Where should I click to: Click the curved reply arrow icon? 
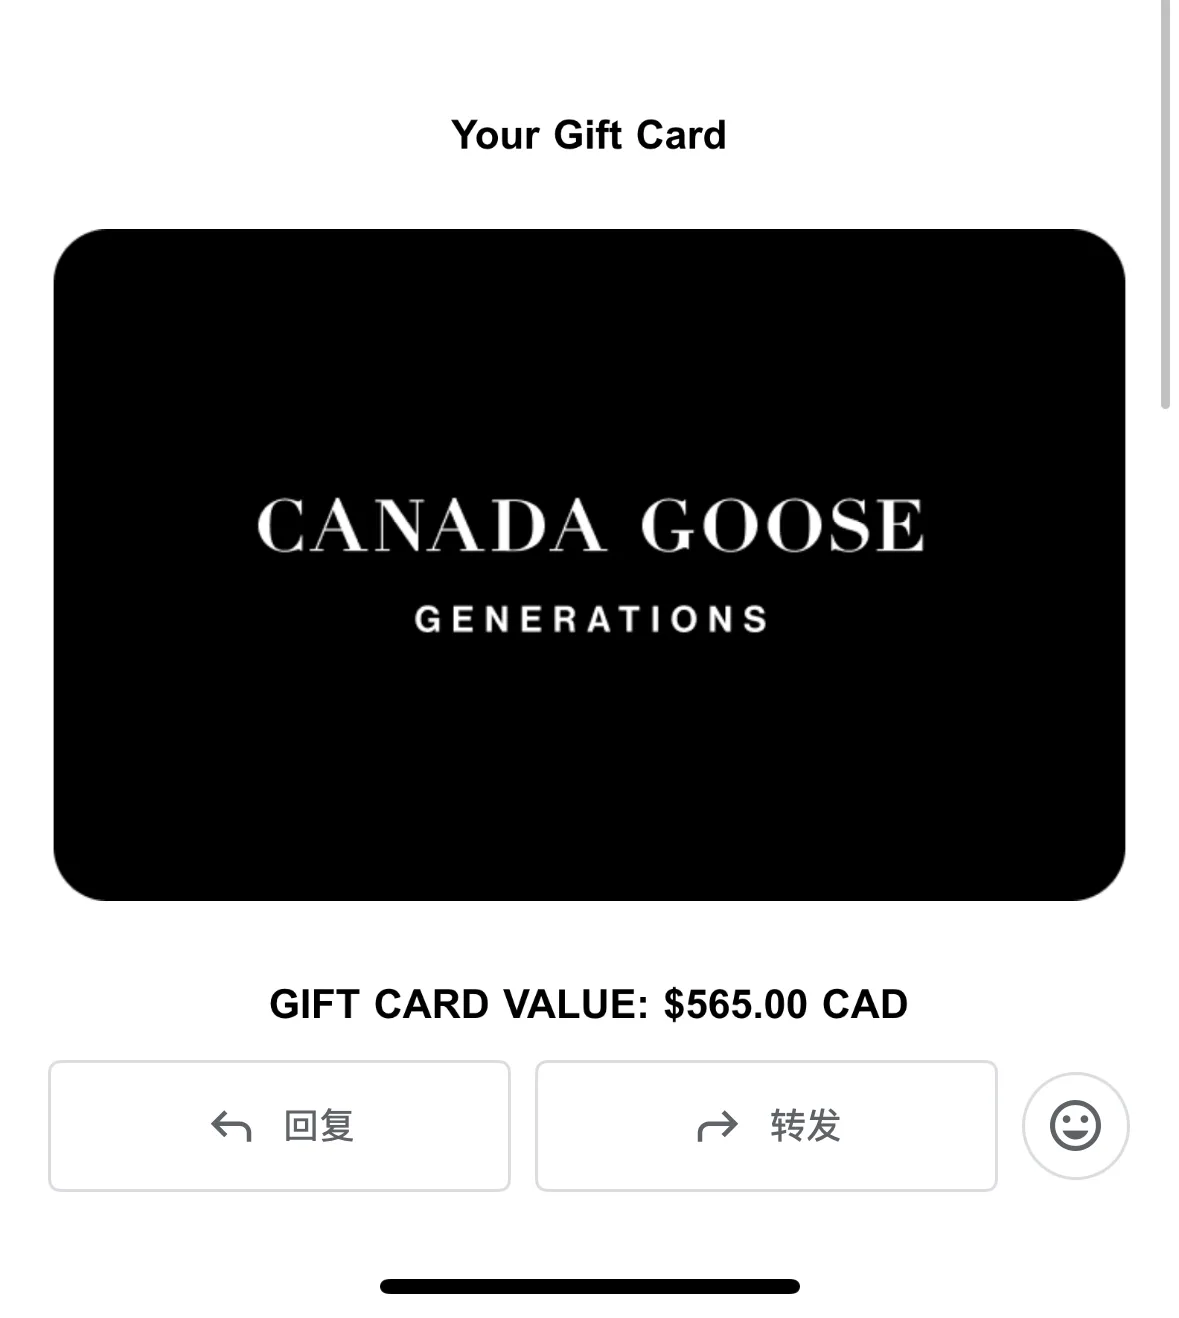coord(231,1127)
